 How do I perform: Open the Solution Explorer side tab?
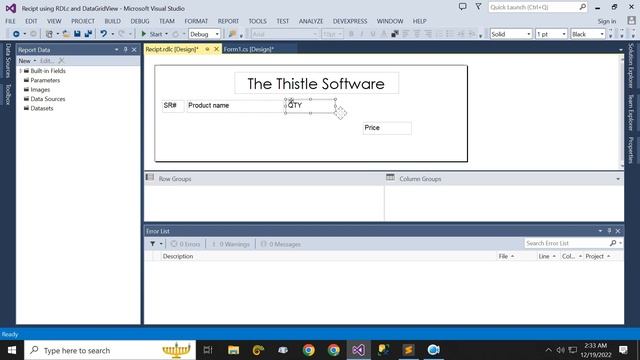(631, 66)
